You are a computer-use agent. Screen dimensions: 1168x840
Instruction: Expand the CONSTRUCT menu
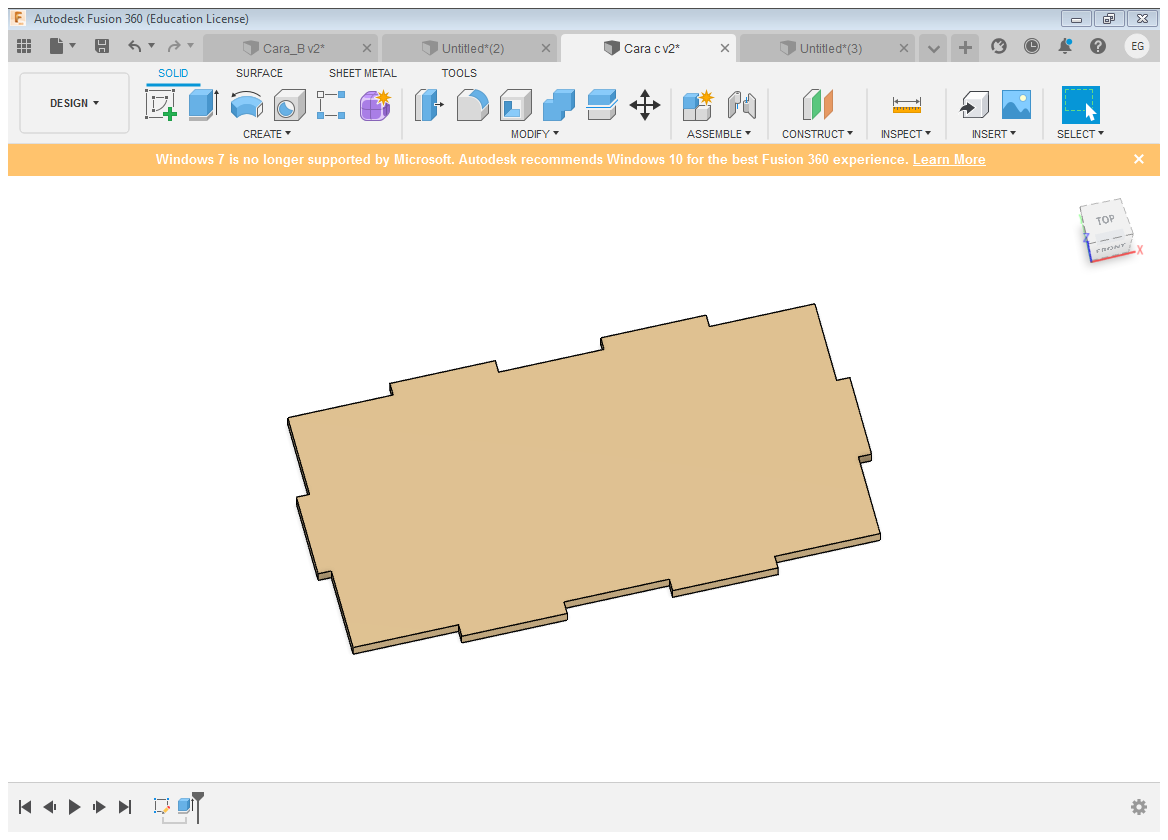(817, 134)
